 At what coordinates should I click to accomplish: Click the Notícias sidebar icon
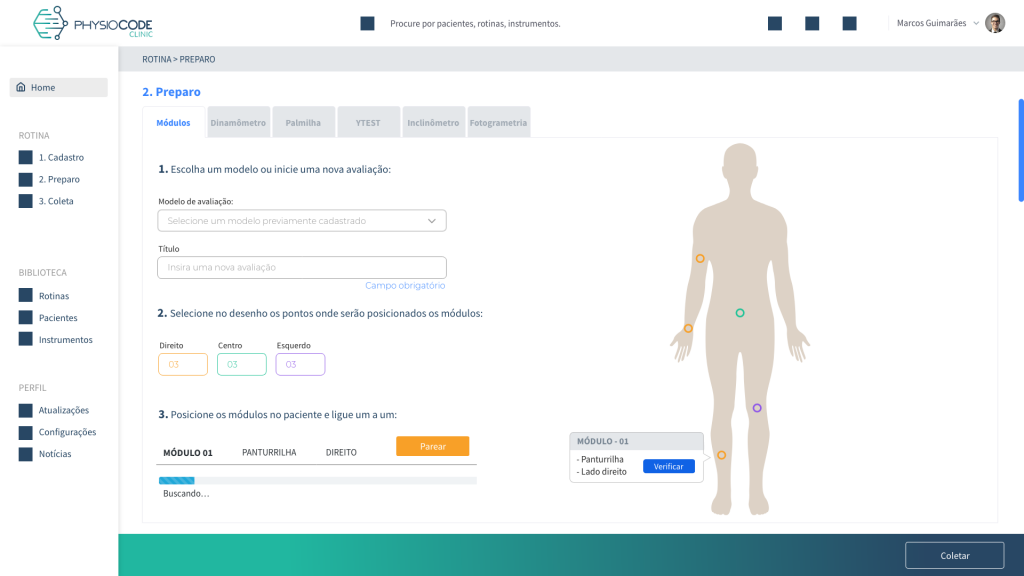[26, 454]
